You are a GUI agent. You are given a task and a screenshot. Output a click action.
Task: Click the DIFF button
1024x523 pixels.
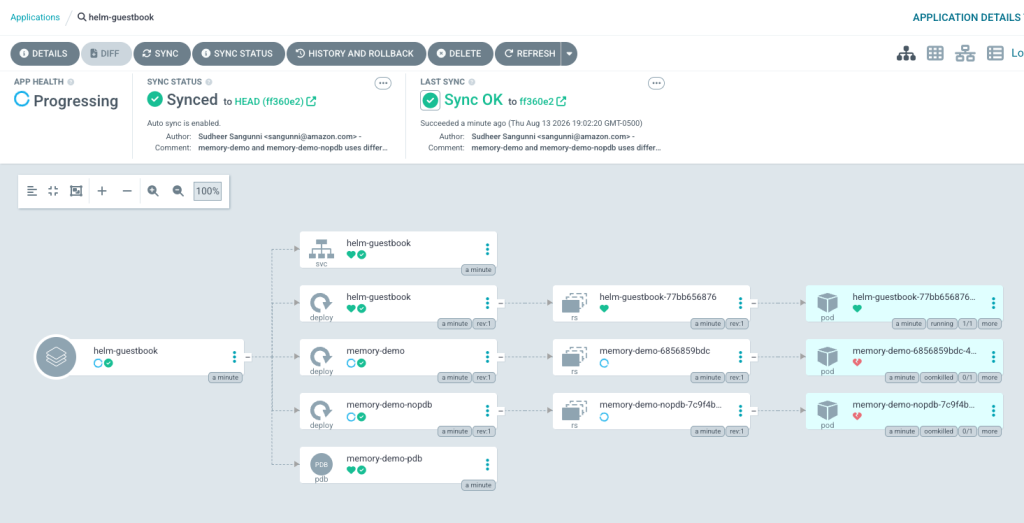click(106, 54)
